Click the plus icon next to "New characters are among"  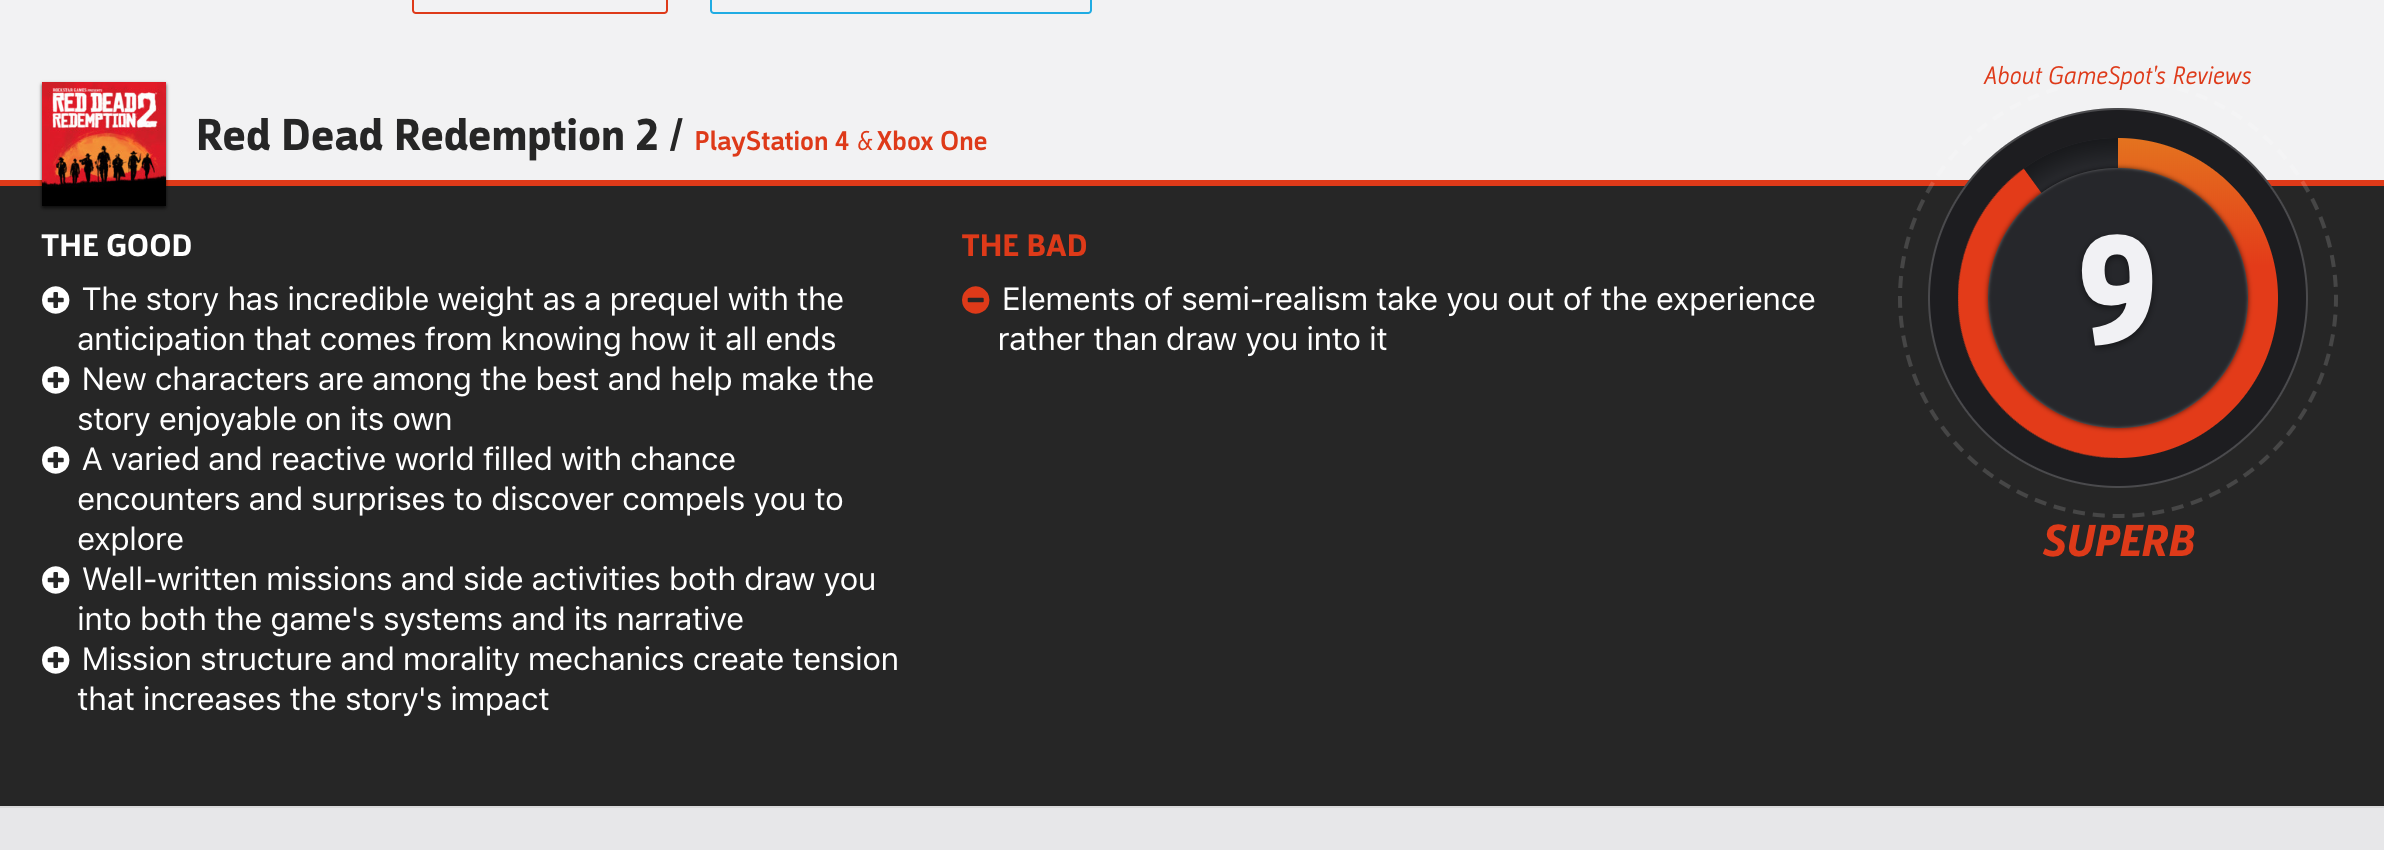[56, 379]
